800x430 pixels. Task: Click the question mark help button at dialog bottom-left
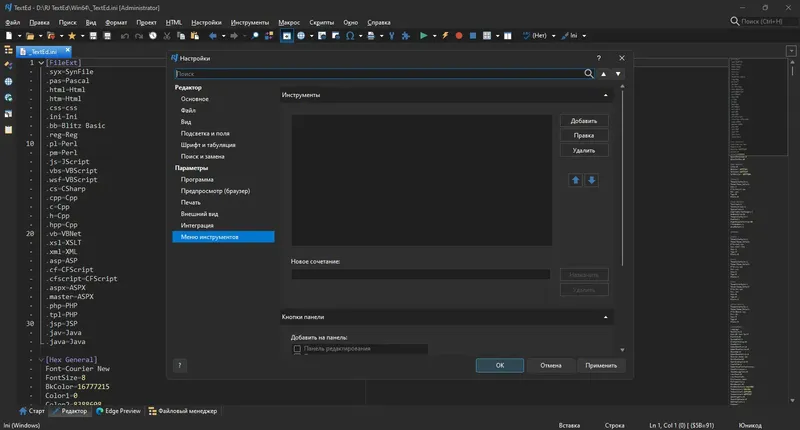coord(180,366)
